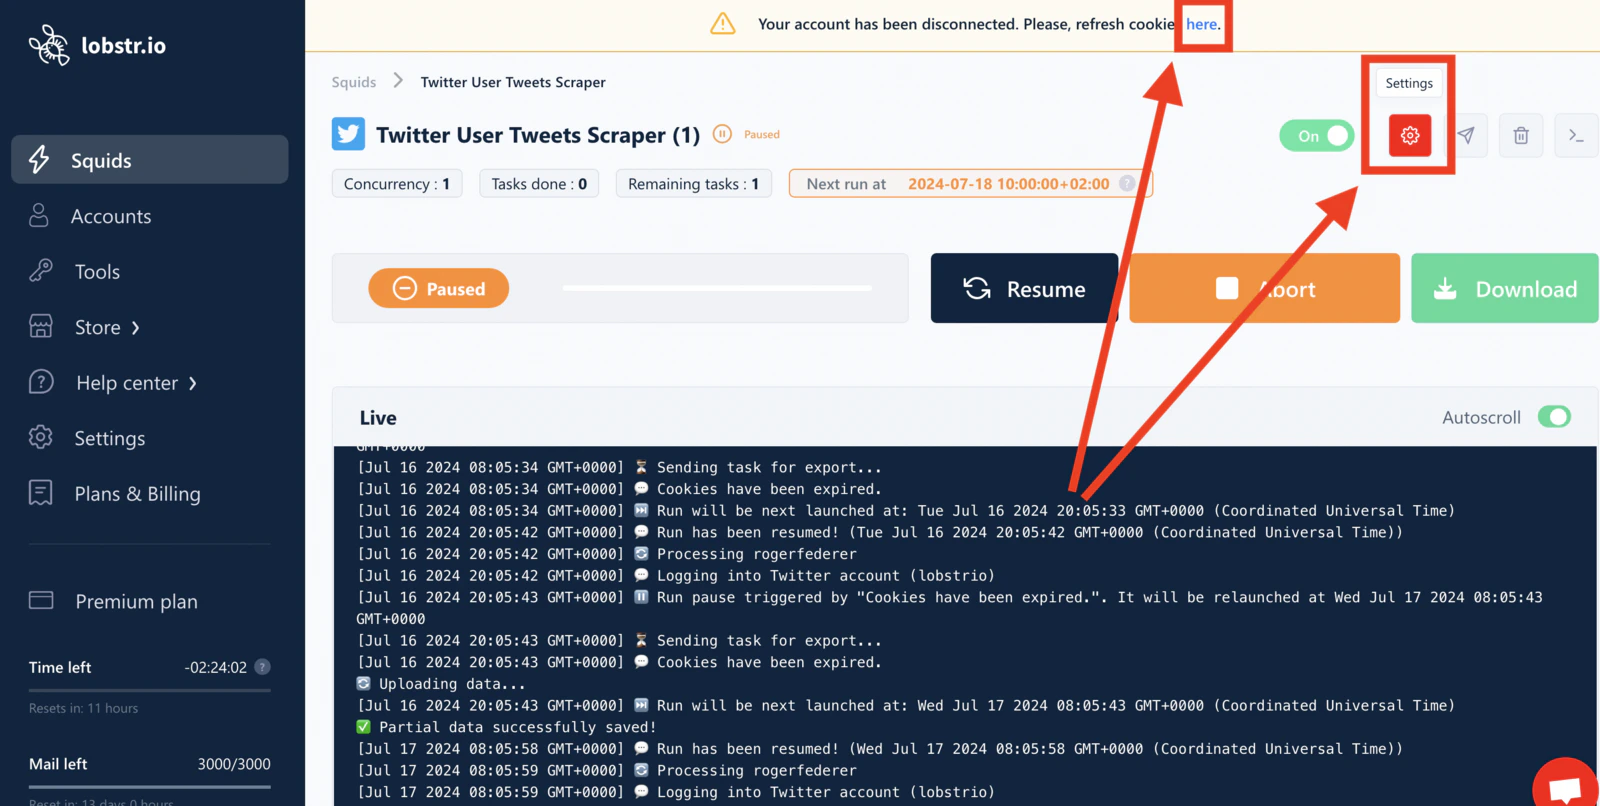
Task: Click the Tasks done : 0 badge
Action: pos(539,184)
